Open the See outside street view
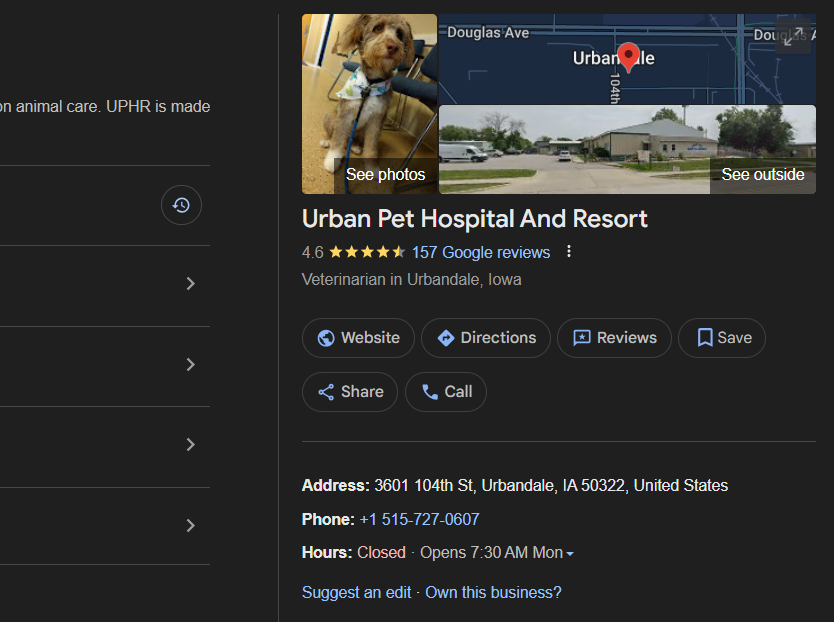 pos(762,174)
